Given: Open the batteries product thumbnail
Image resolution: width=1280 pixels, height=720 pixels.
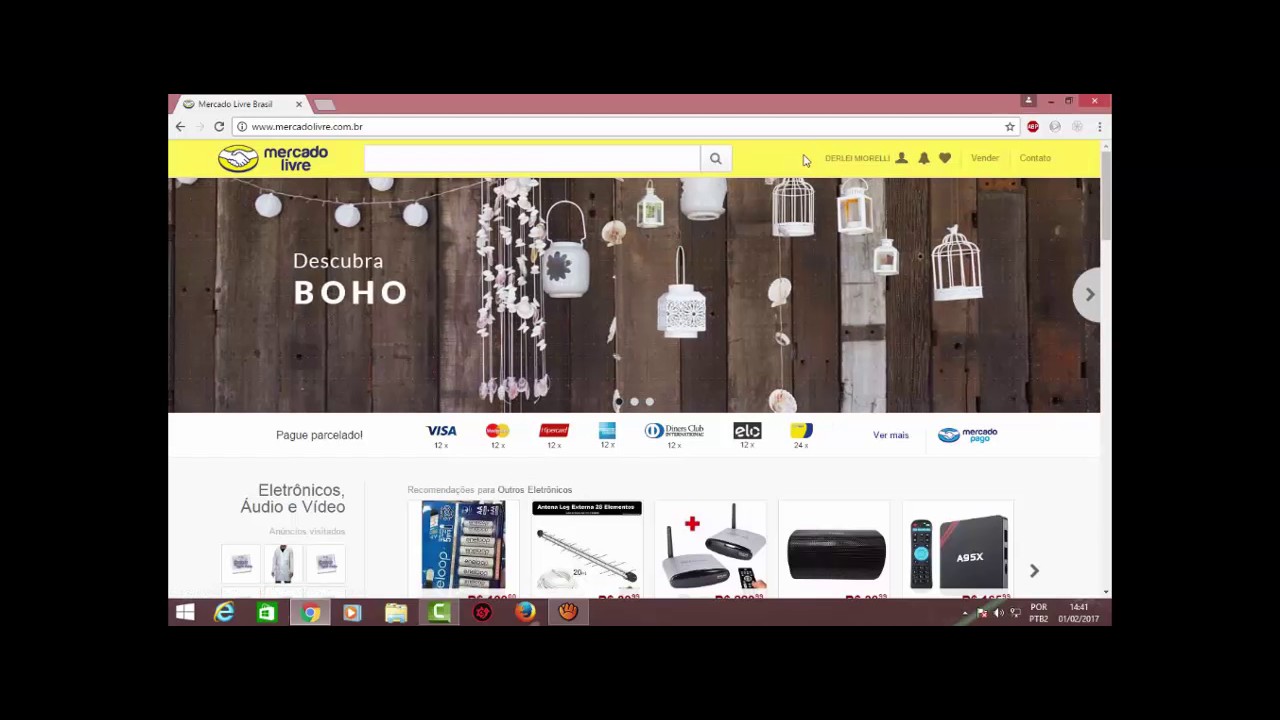Looking at the screenshot, I should pyautogui.click(x=463, y=545).
